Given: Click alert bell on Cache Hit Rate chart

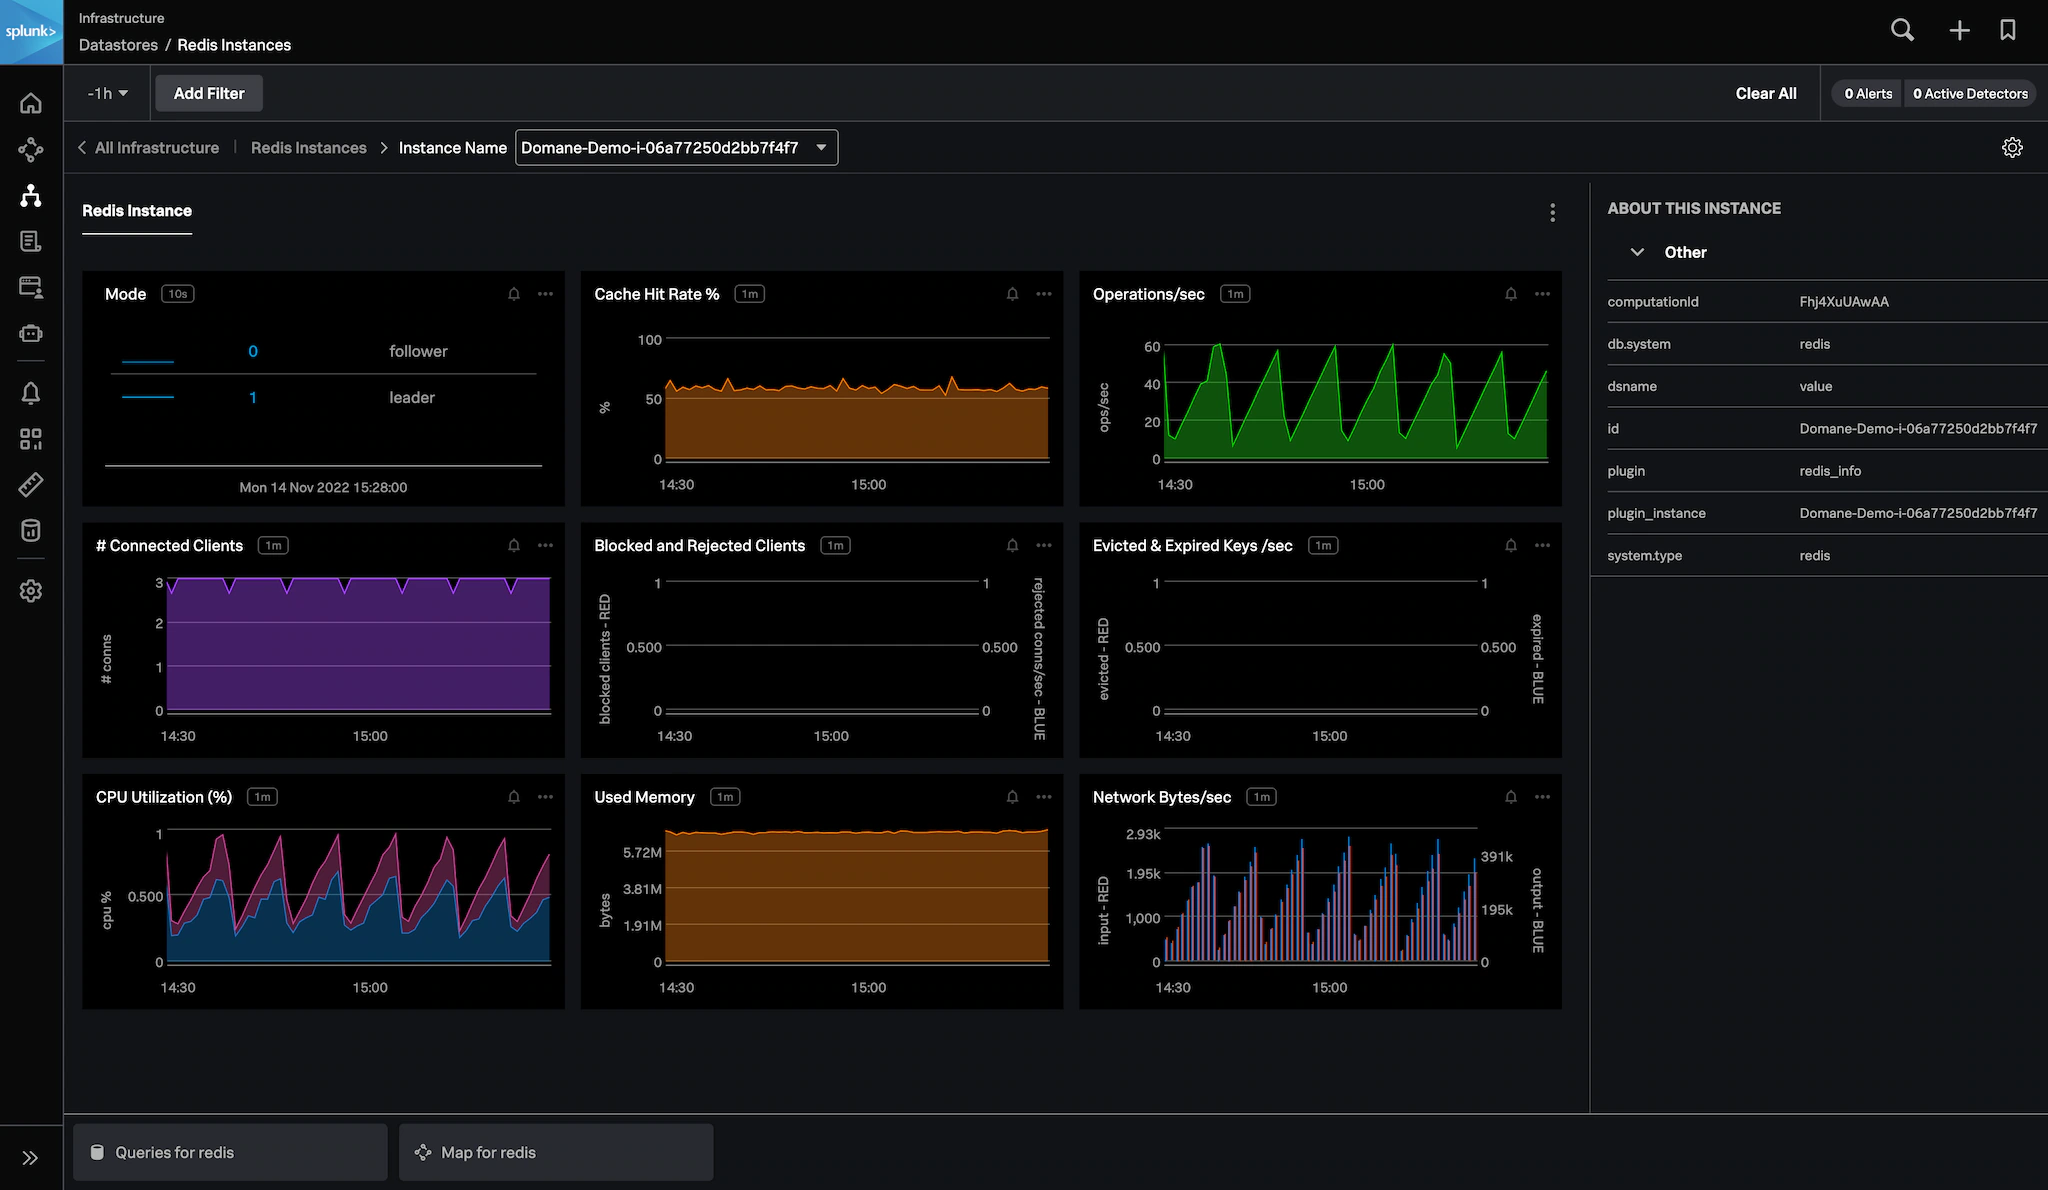Looking at the screenshot, I should pos(1012,294).
